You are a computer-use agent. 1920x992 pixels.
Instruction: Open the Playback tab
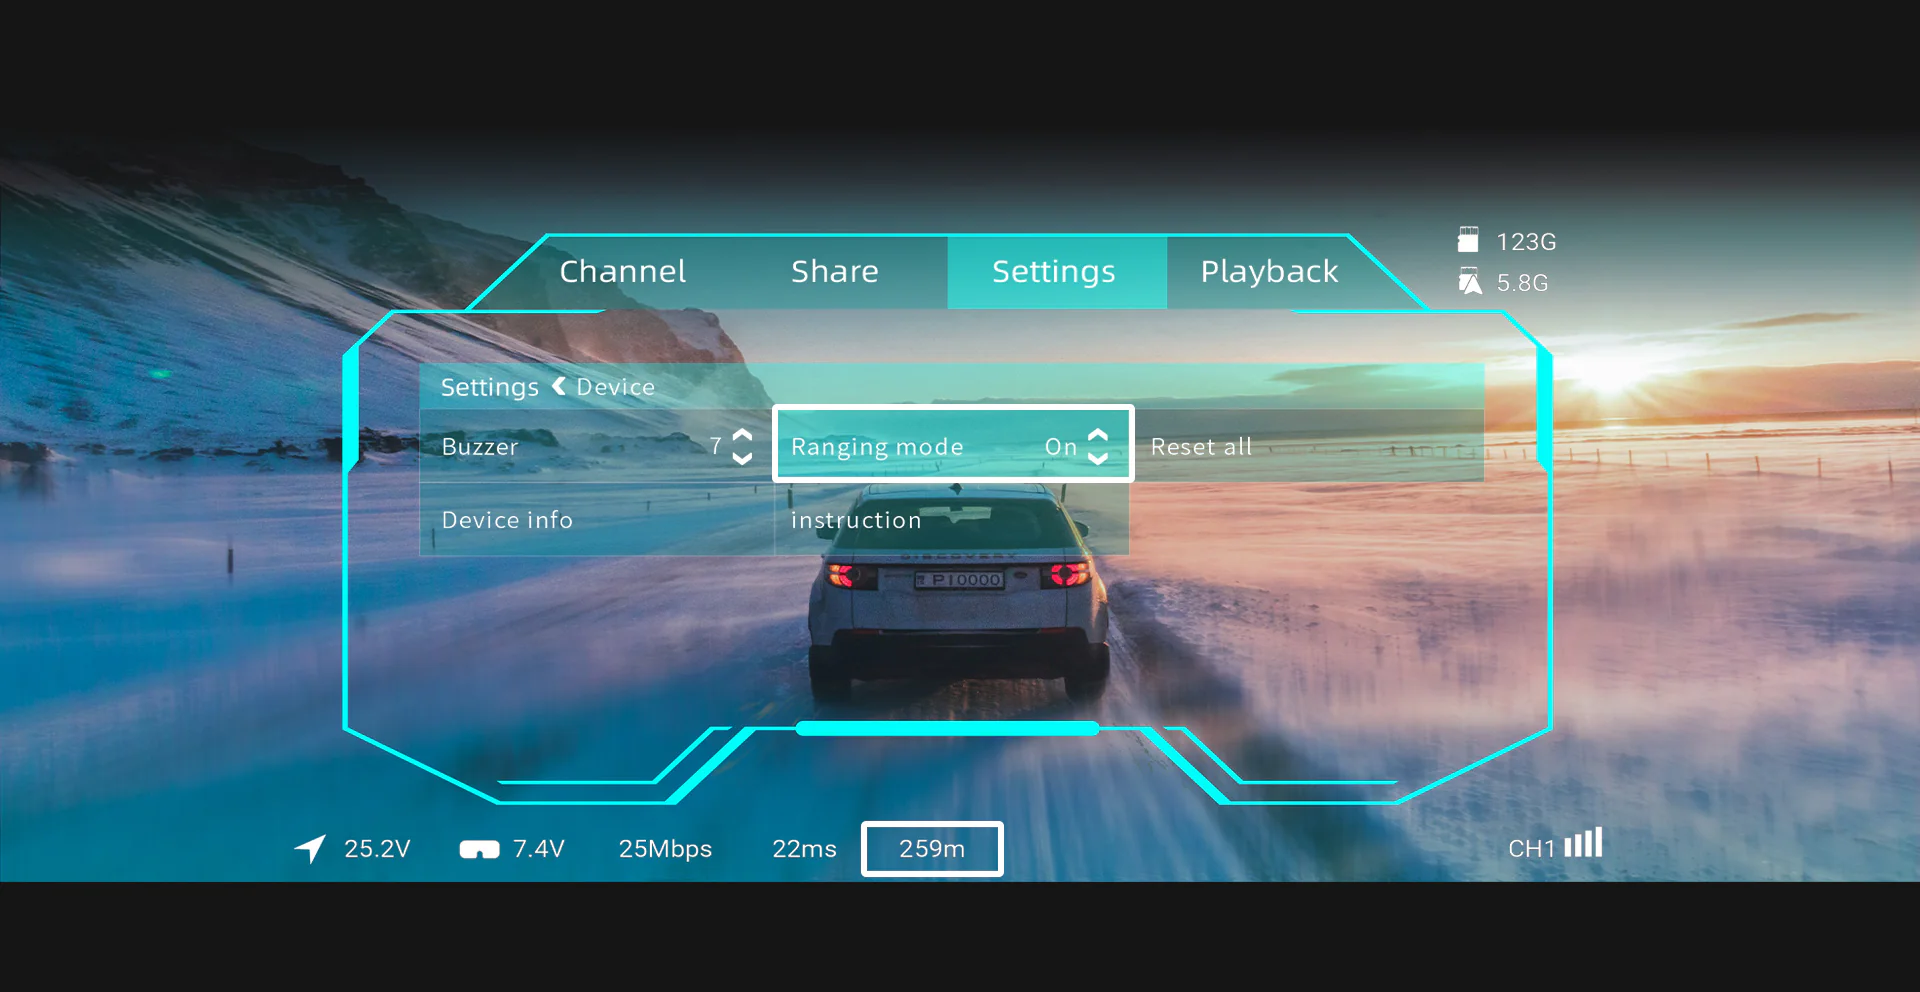coord(1268,271)
